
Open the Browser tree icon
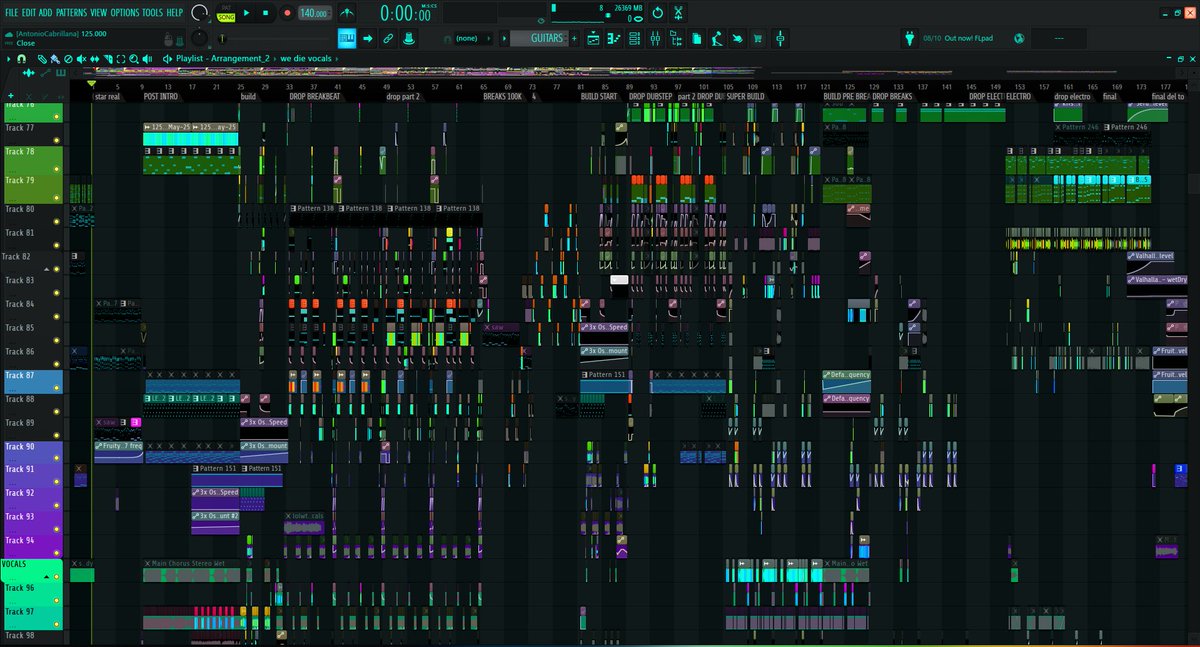(676, 38)
